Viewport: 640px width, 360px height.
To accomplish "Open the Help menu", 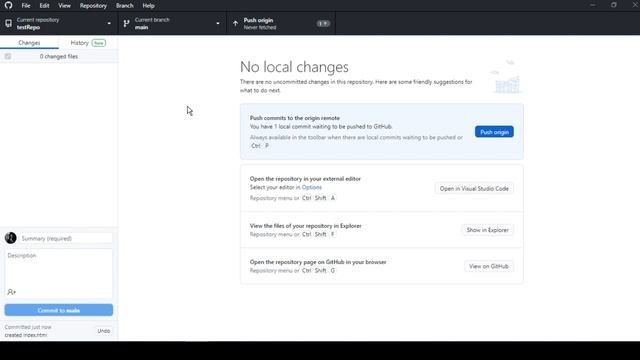I will [148, 6].
